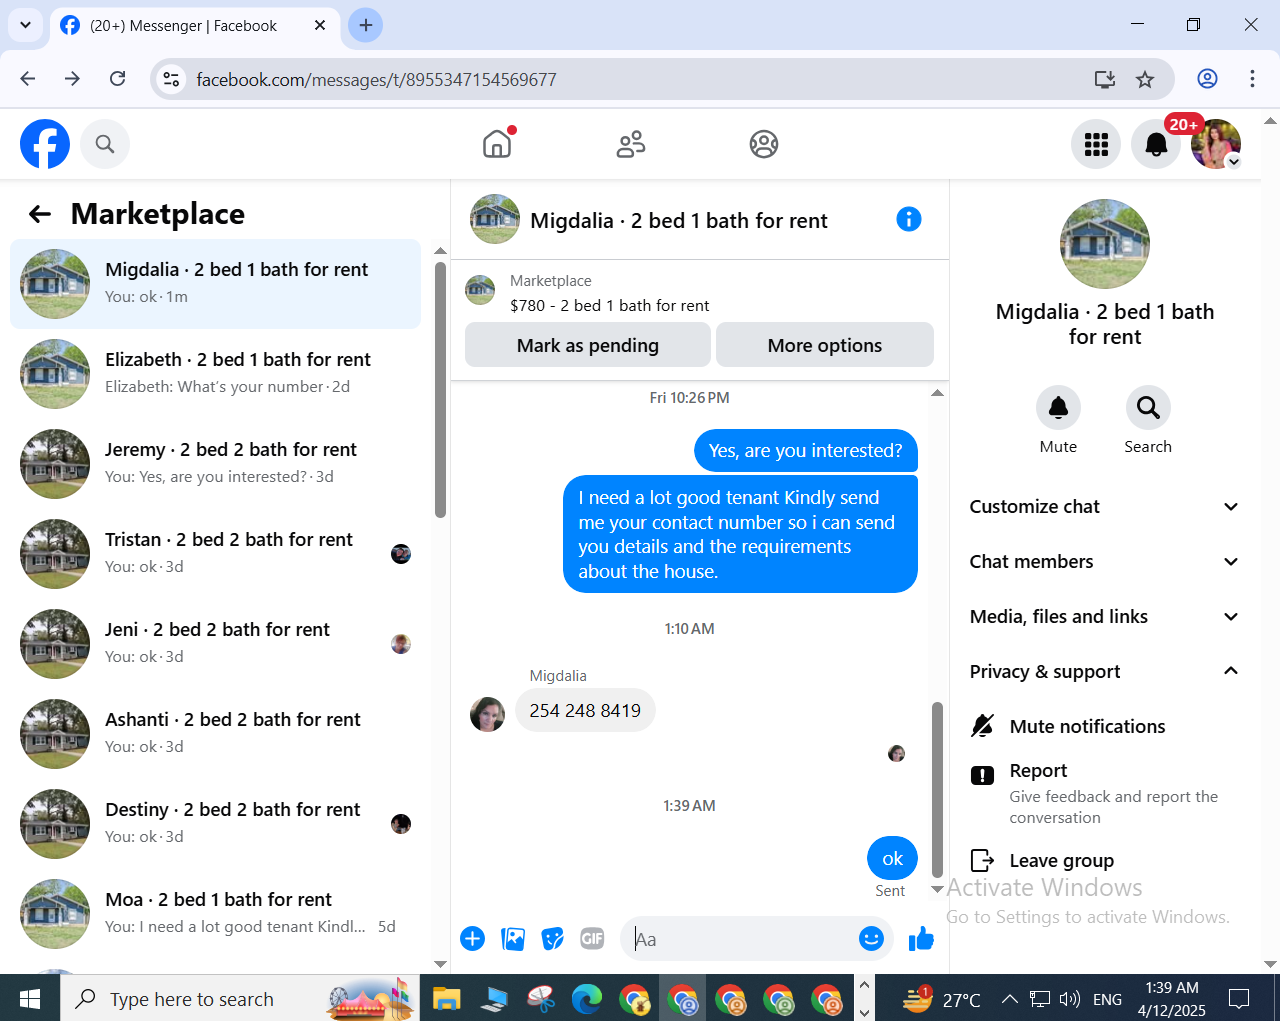Open Chrome profile icon

tap(1207, 79)
